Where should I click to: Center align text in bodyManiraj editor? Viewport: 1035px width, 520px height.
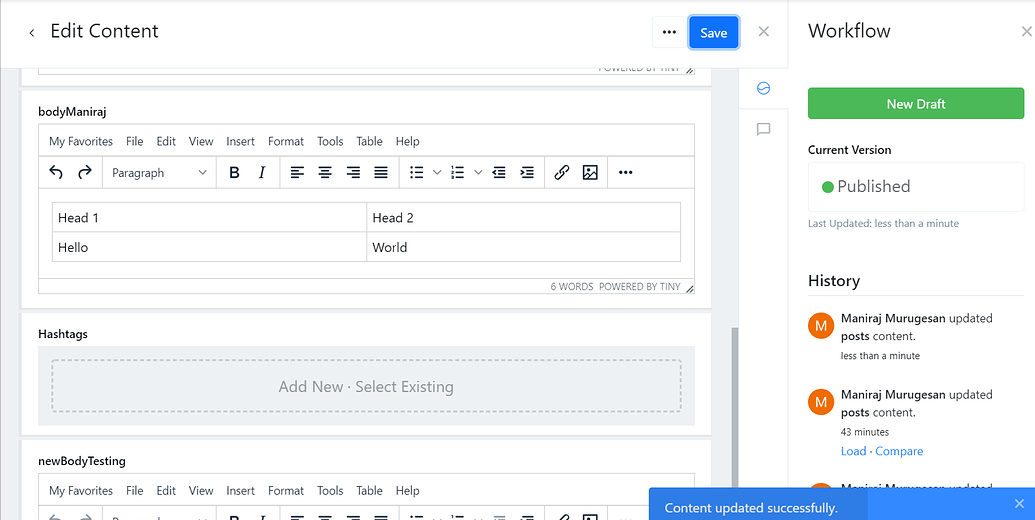[325, 173]
